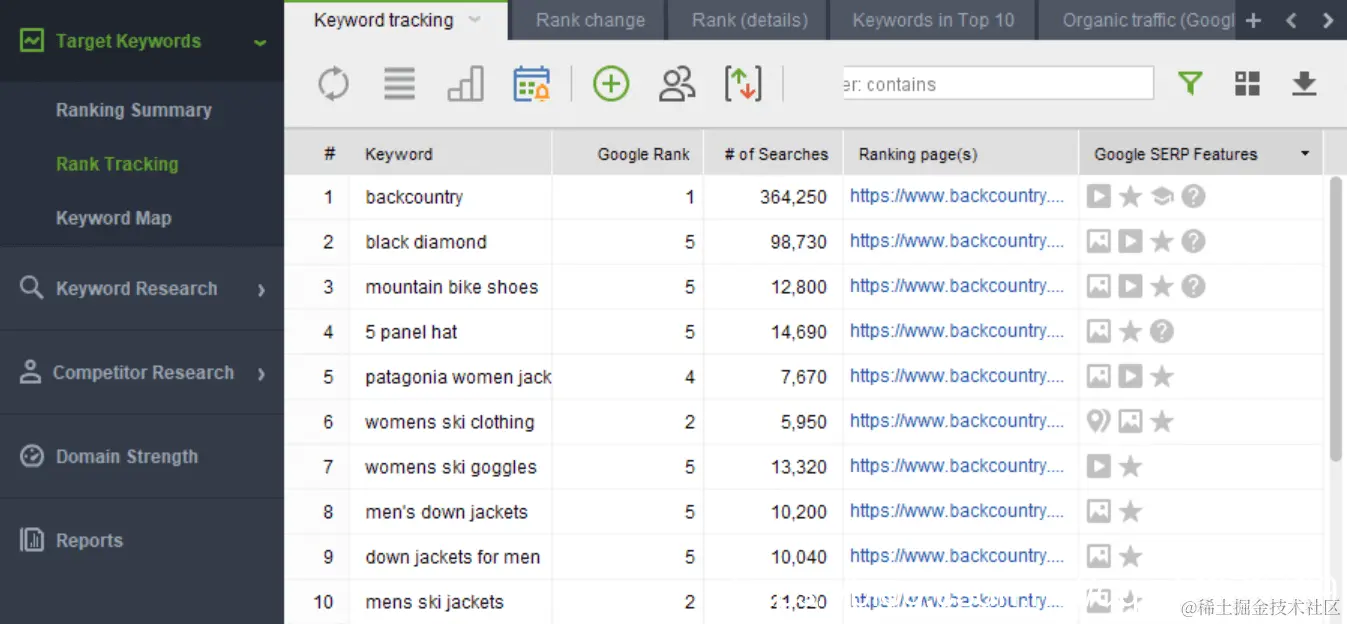Viewport: 1347px width, 624px height.
Task: Click the image icon in men's down jackets row
Action: 1099,511
